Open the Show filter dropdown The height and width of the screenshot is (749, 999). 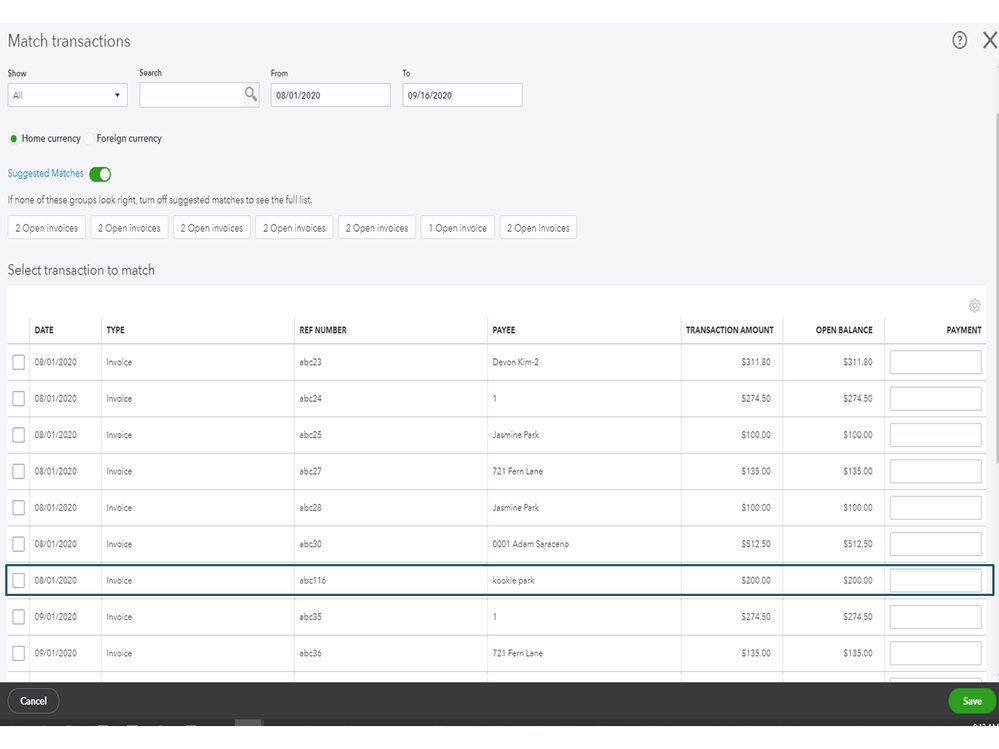[x=67, y=95]
